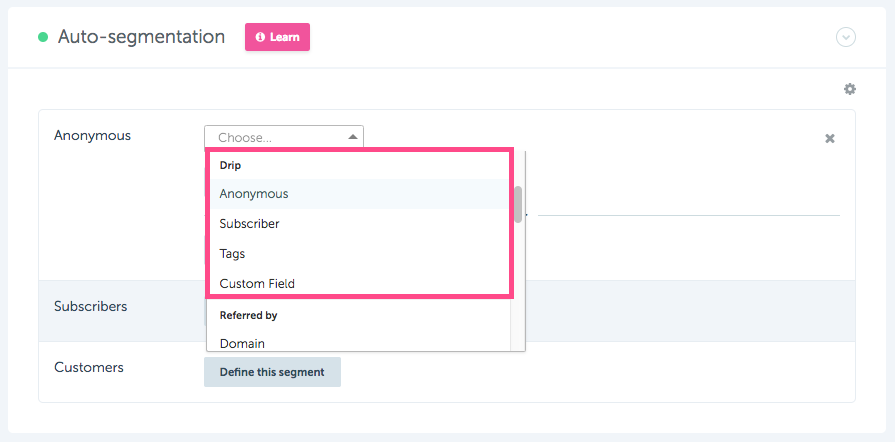The width and height of the screenshot is (895, 442).
Task: Click the Learn button
Action: pyautogui.click(x=277, y=37)
